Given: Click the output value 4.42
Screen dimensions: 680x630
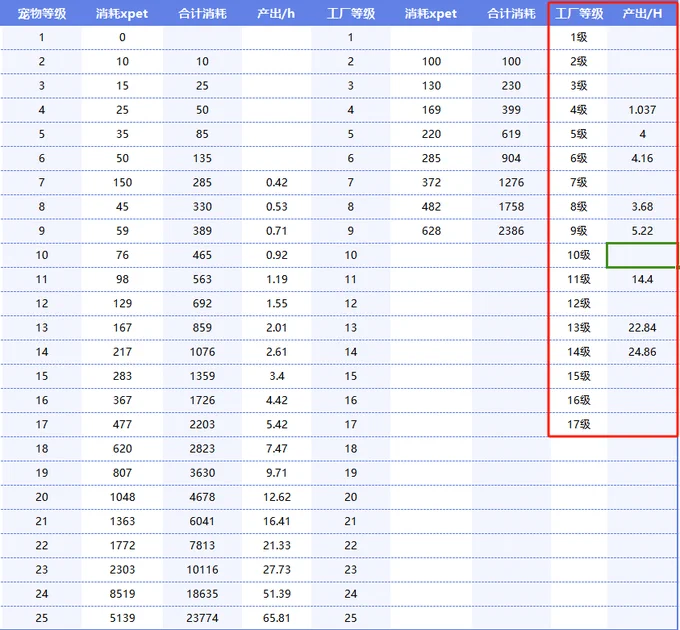Looking at the screenshot, I should coord(277,400).
